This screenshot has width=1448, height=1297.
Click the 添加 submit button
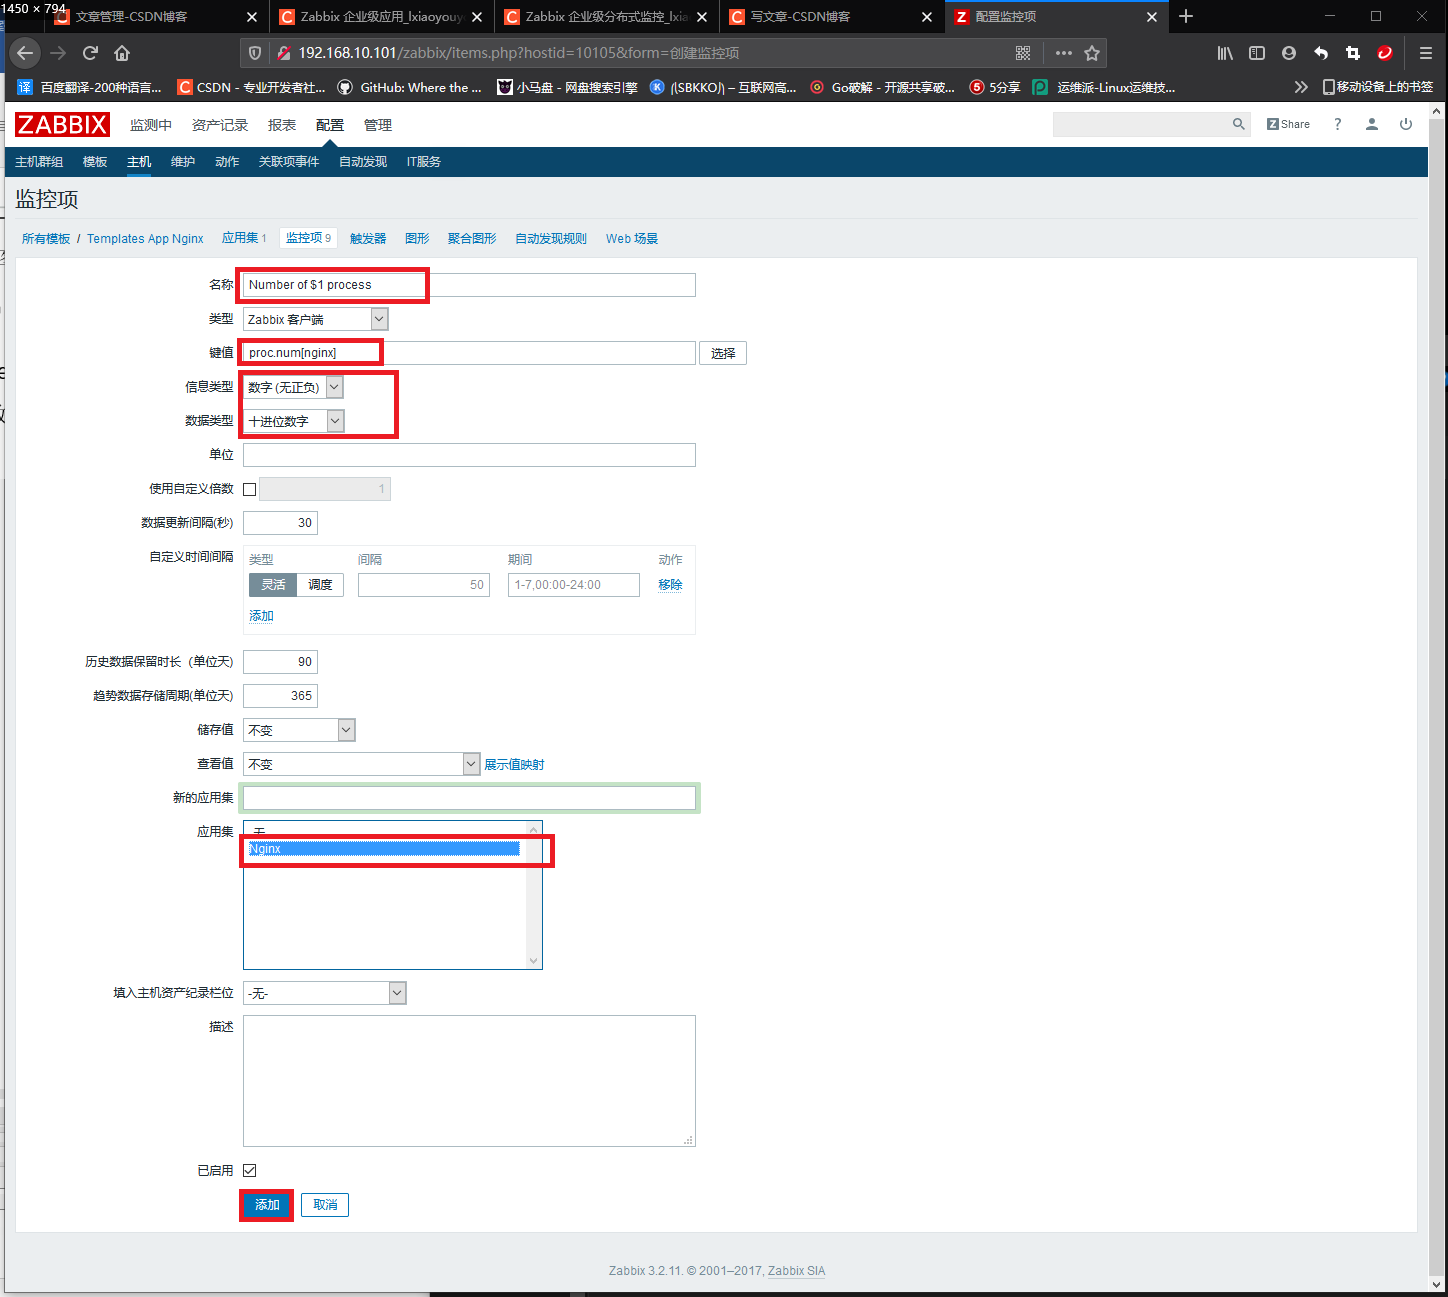[267, 1205]
